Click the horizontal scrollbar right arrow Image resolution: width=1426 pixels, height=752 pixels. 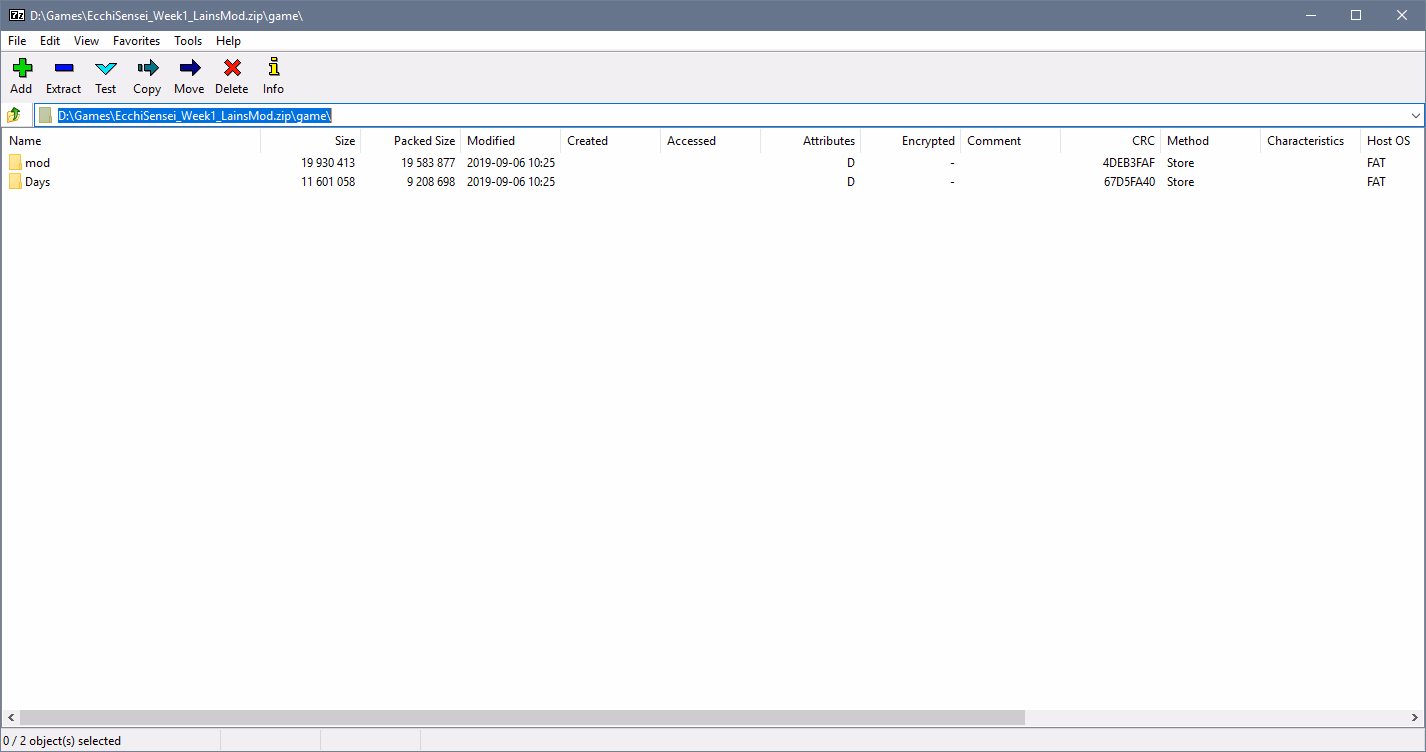[x=1415, y=718]
